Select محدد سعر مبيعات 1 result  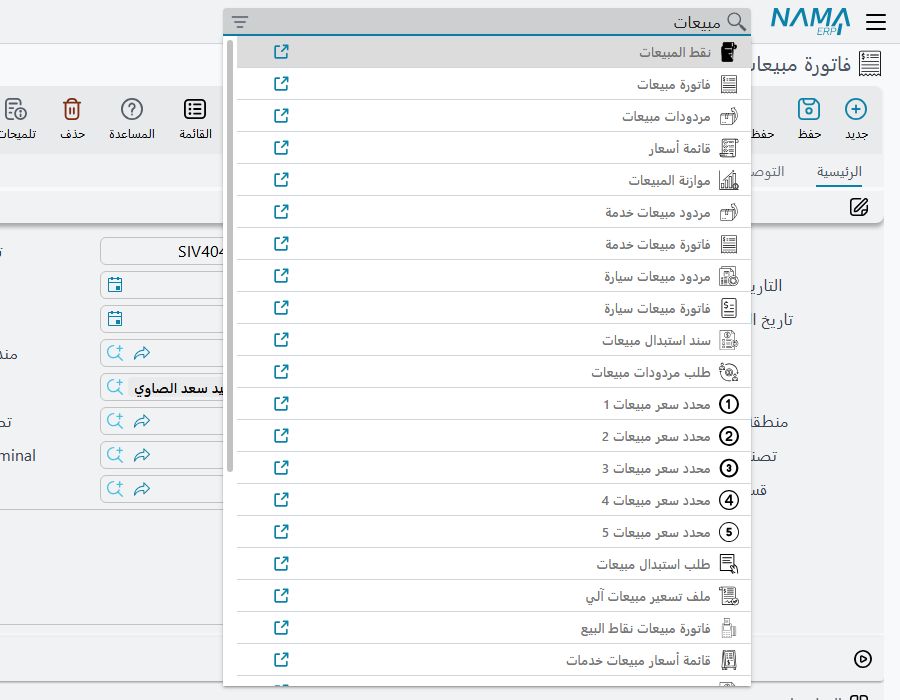click(494, 404)
